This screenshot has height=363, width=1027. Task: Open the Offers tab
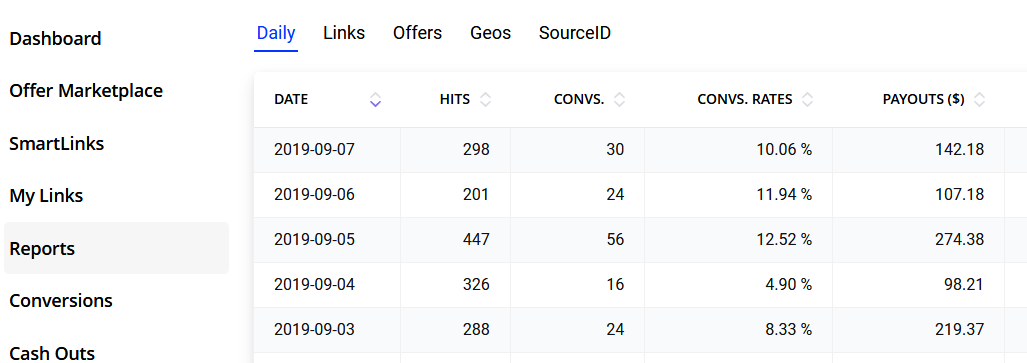click(417, 33)
